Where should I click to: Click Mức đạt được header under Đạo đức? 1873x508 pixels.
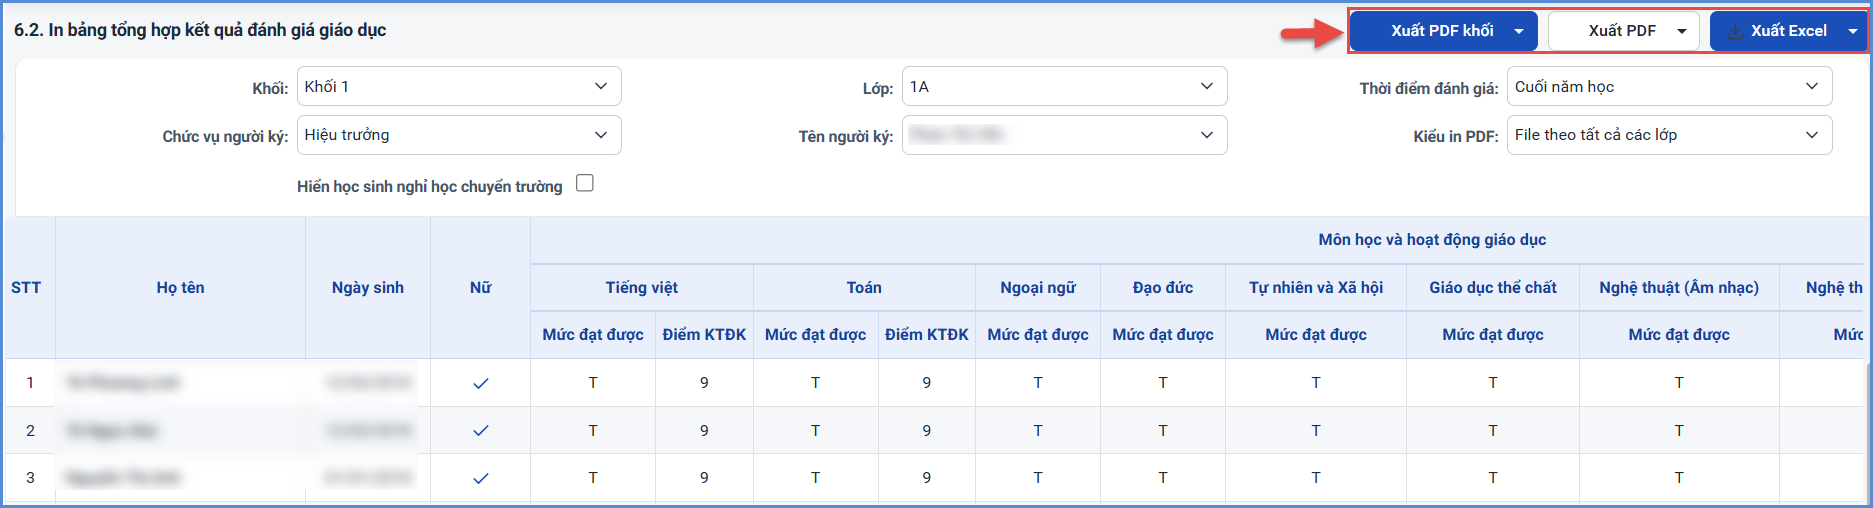click(1163, 335)
